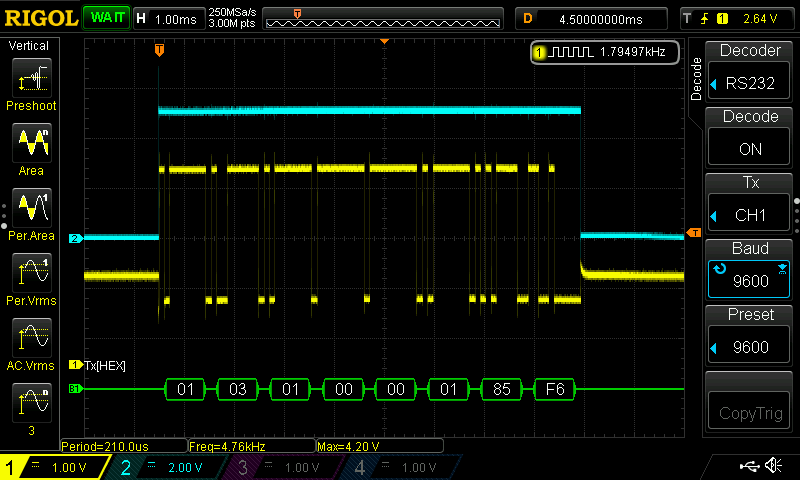Click the delay D 4.50000000ms field
The height and width of the screenshot is (480, 800).
(x=591, y=19)
